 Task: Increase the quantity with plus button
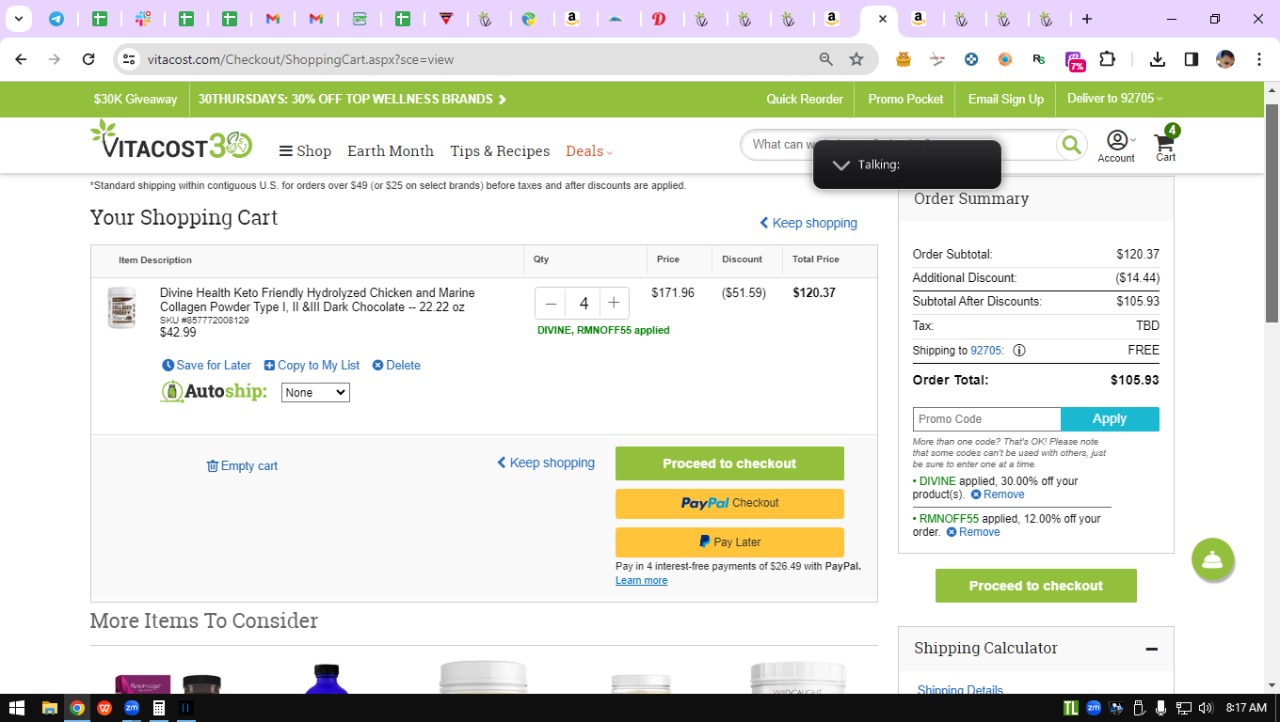614,303
